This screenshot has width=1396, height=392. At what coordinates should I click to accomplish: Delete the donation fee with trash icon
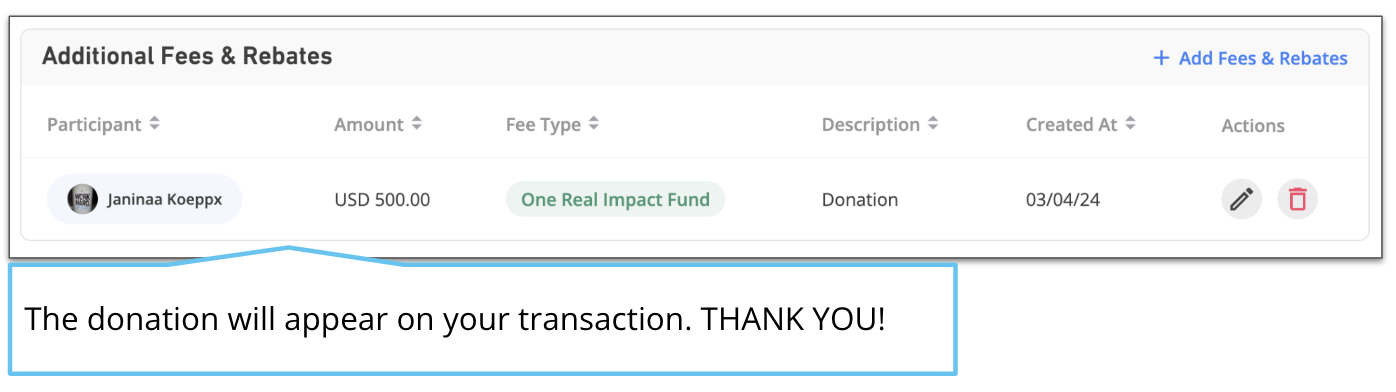coord(1297,199)
